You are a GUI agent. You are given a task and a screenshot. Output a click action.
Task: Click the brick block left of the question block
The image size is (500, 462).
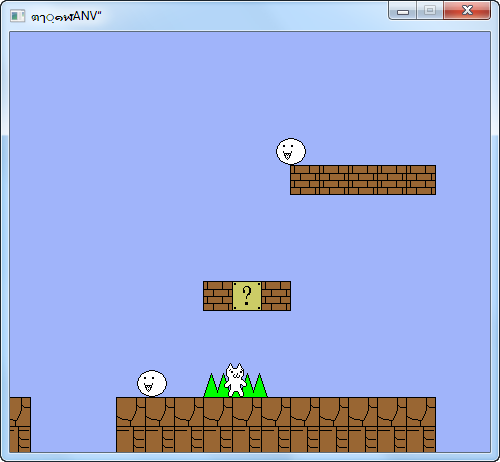(x=218, y=296)
